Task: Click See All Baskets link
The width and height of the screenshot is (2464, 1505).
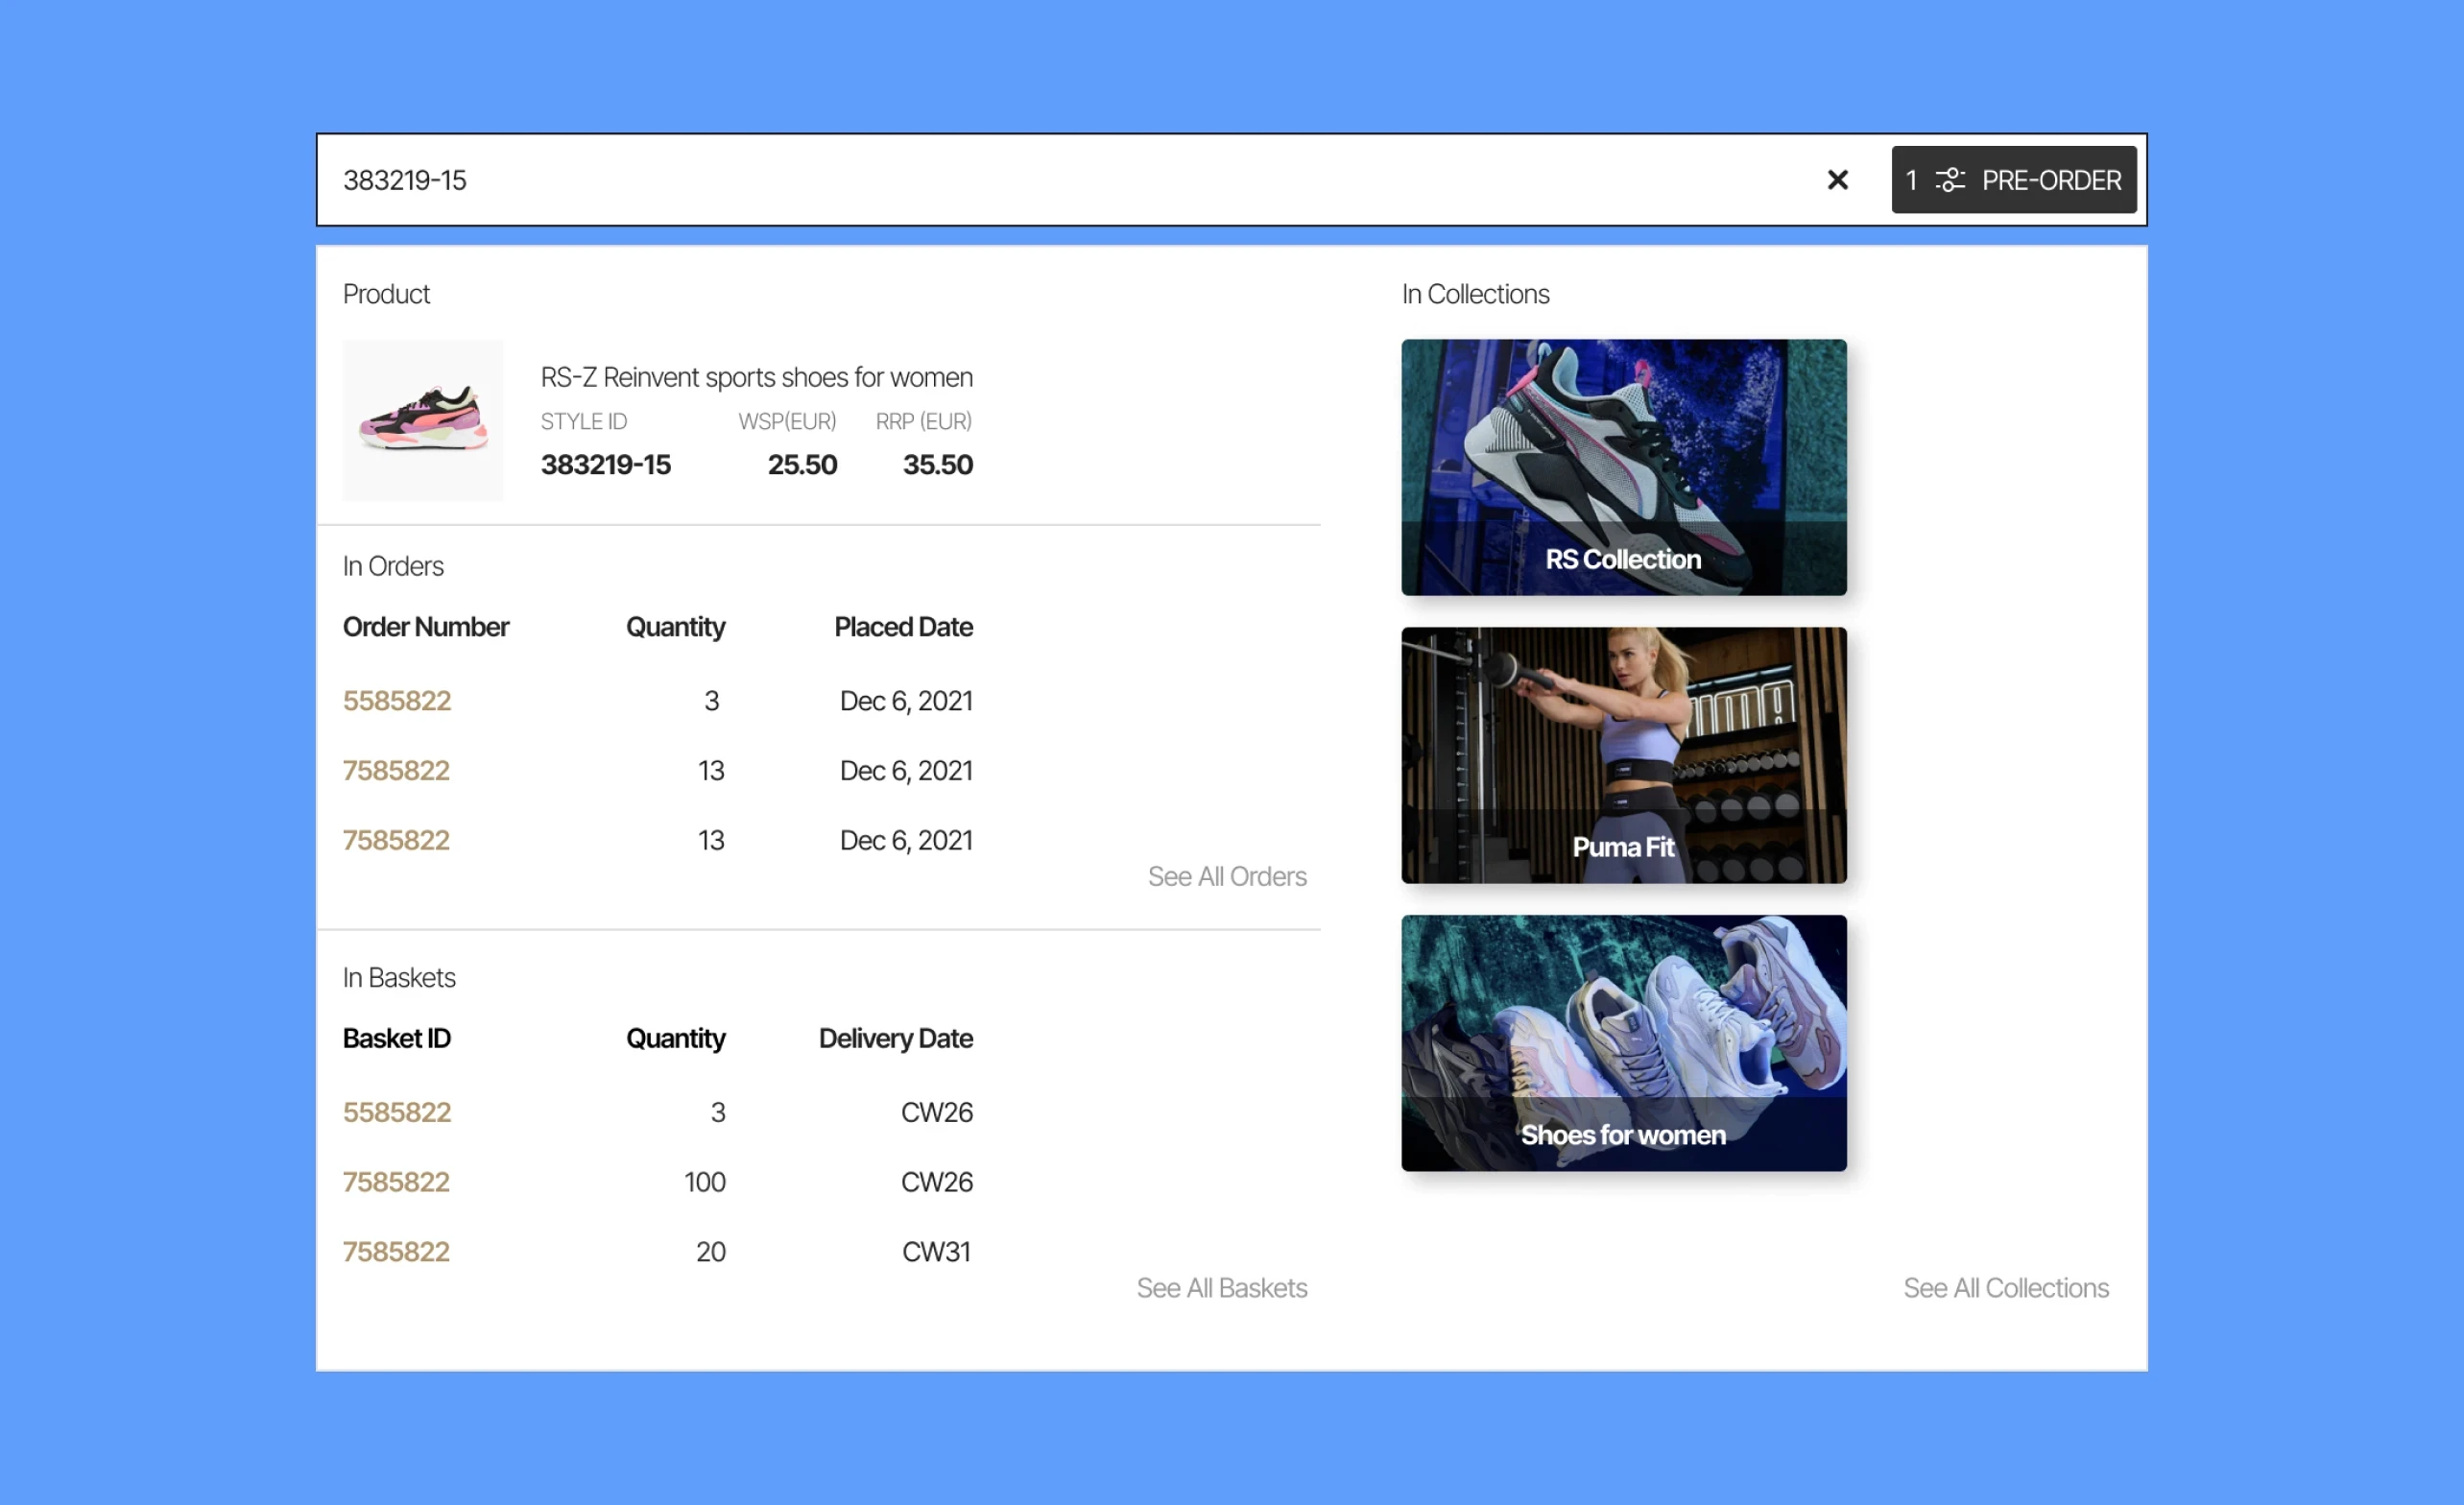Action: (1221, 1288)
